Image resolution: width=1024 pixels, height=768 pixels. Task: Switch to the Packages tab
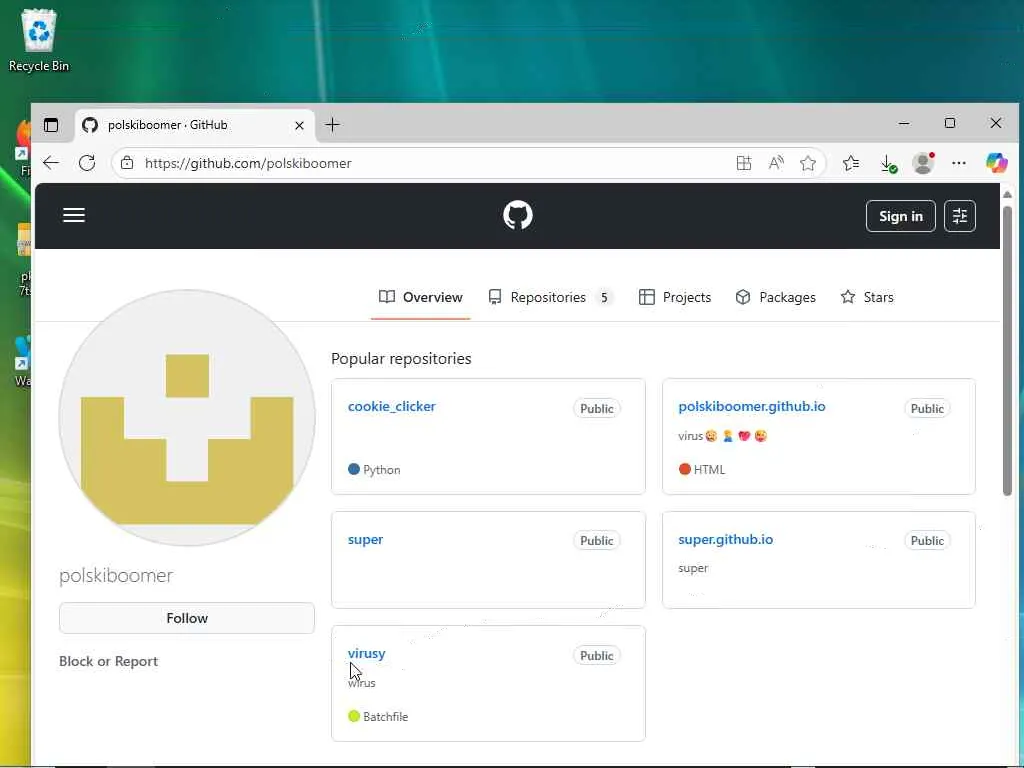pos(775,297)
